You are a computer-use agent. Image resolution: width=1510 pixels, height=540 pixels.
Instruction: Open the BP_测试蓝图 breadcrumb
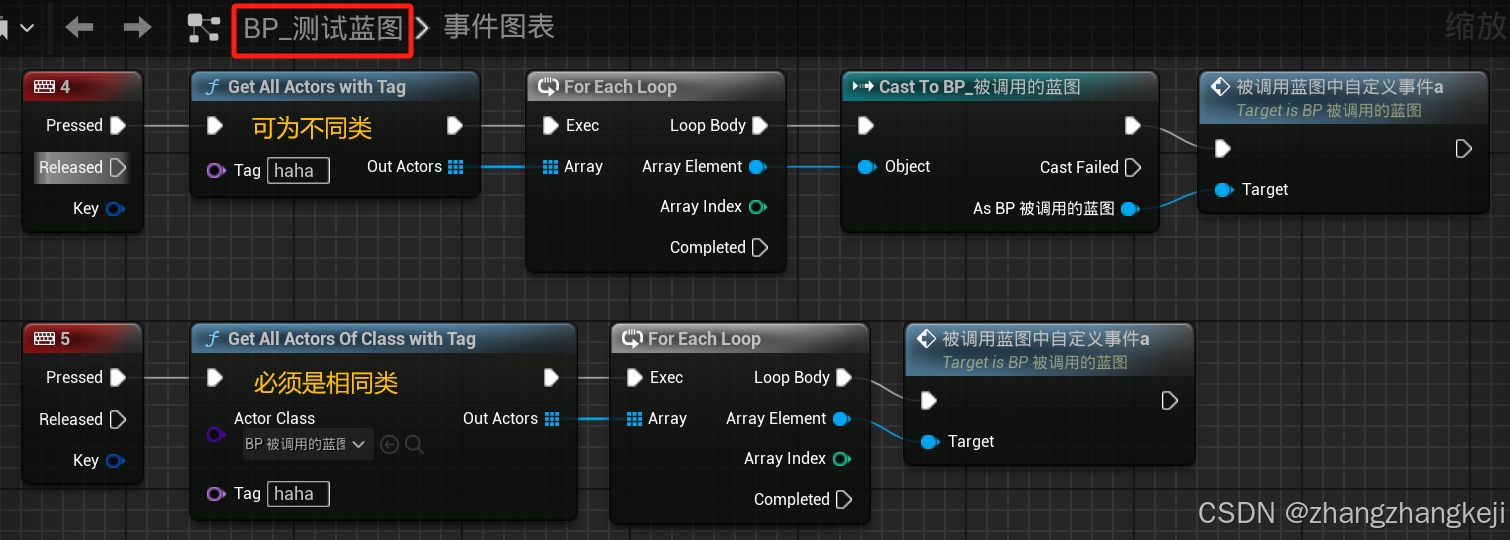(x=323, y=28)
